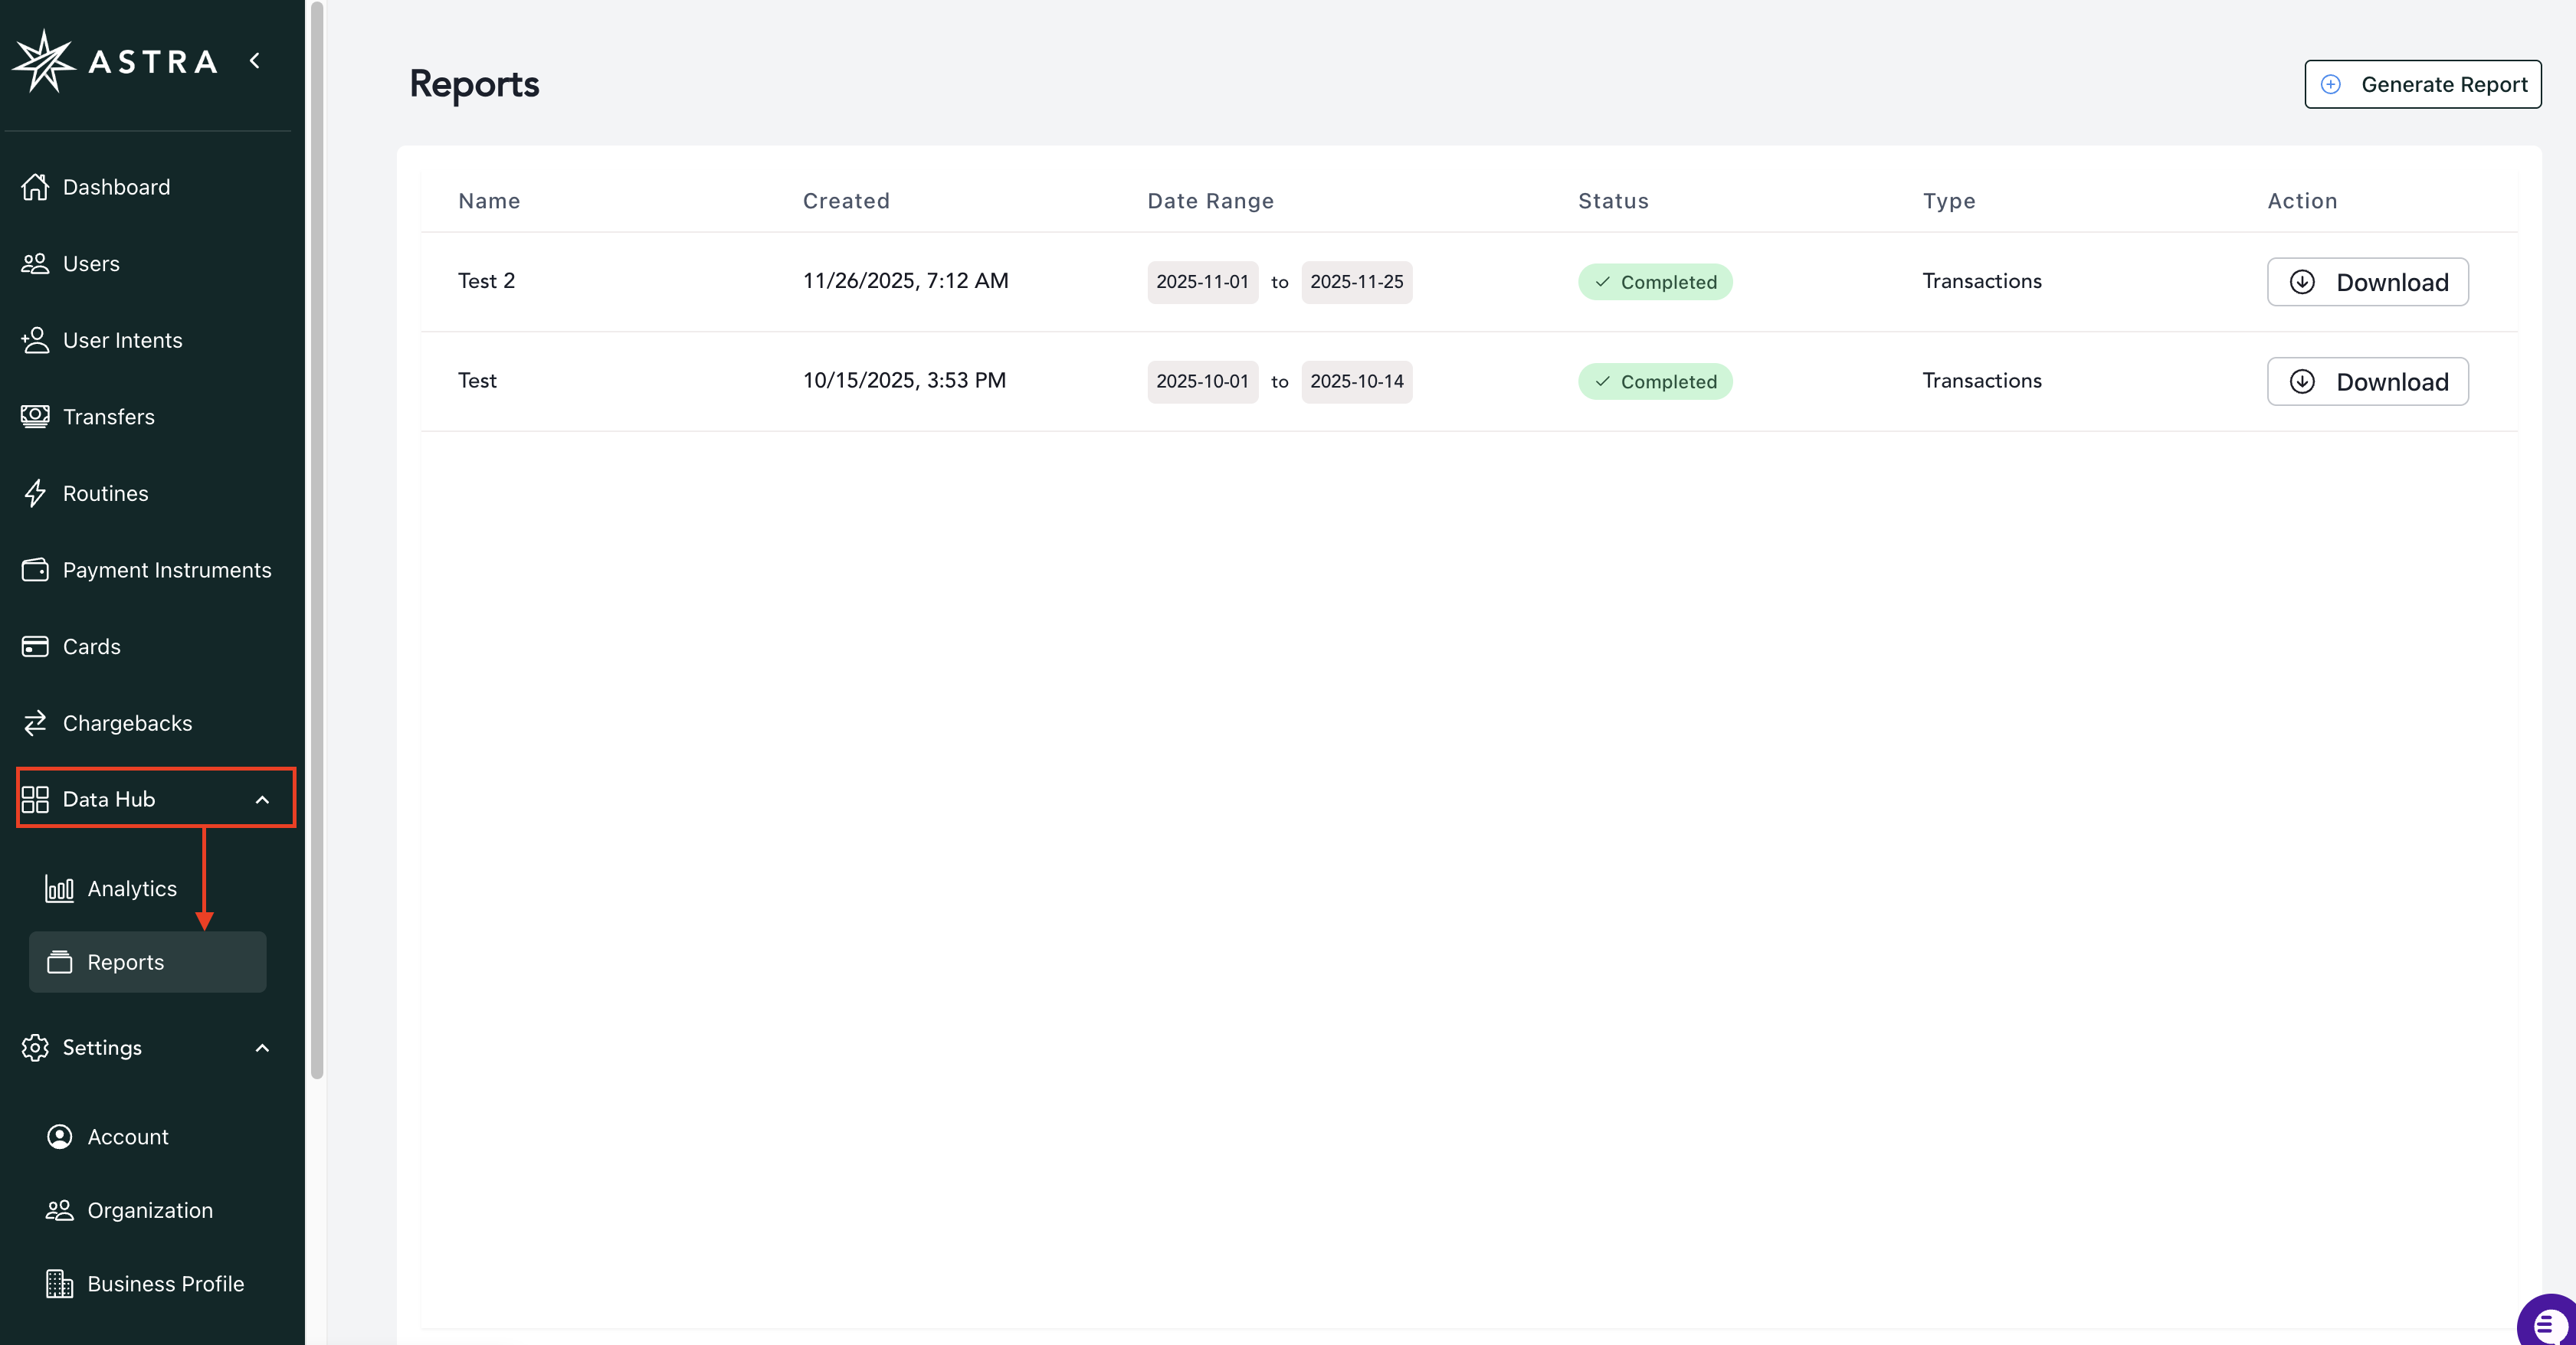Open the Cards page
The height and width of the screenshot is (1345, 2576).
pyautogui.click(x=91, y=647)
